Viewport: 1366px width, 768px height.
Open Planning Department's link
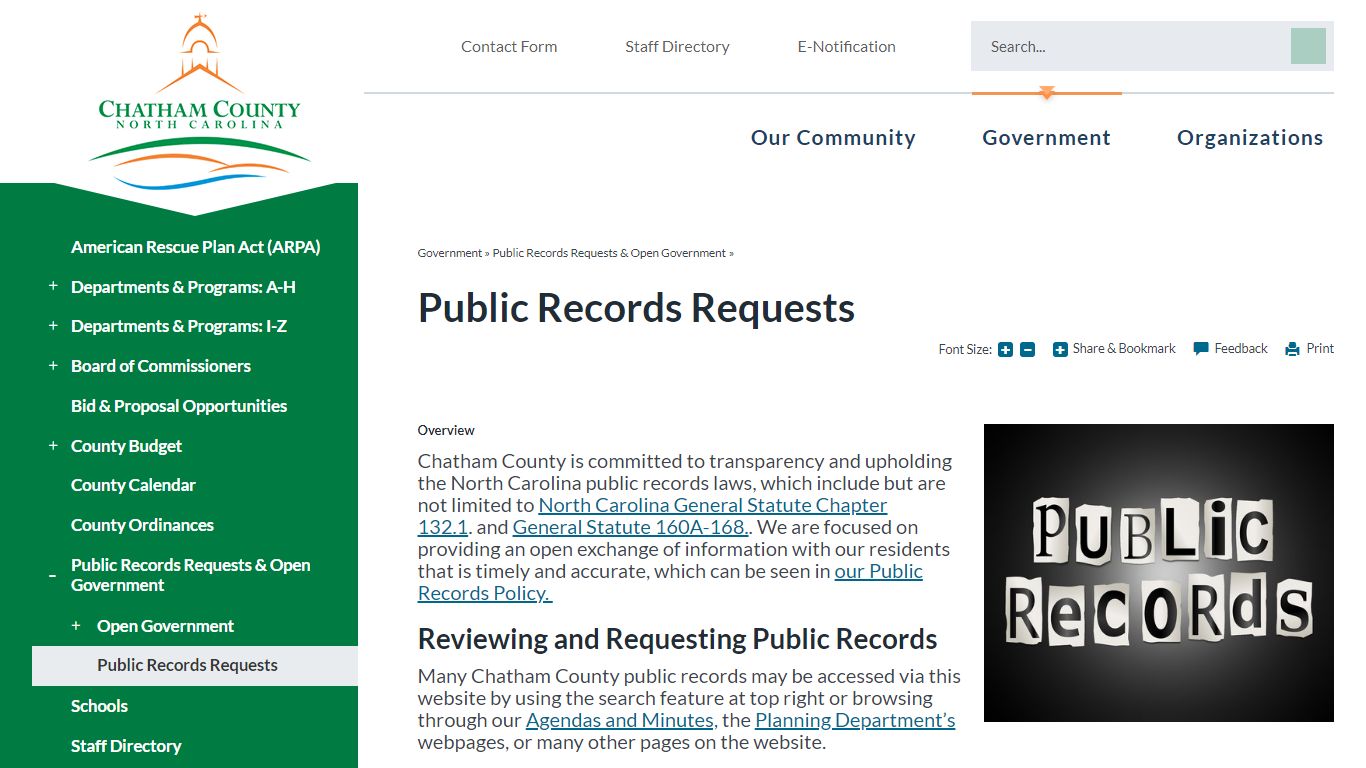tap(855, 720)
